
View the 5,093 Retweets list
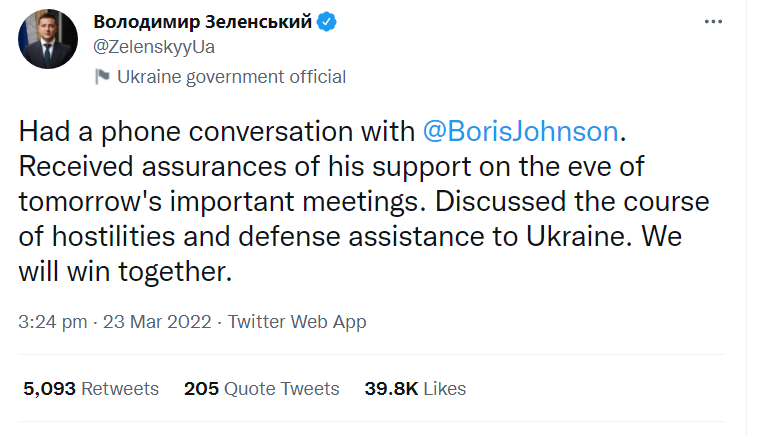[x=89, y=388]
